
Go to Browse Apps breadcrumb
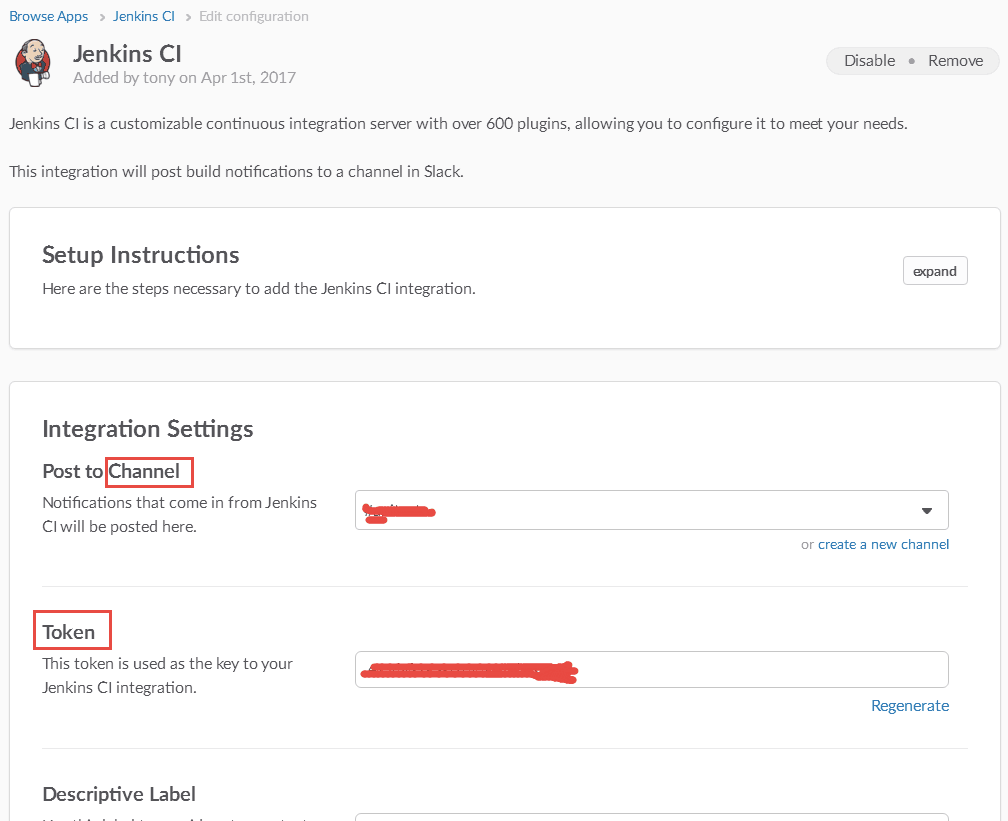pos(48,16)
